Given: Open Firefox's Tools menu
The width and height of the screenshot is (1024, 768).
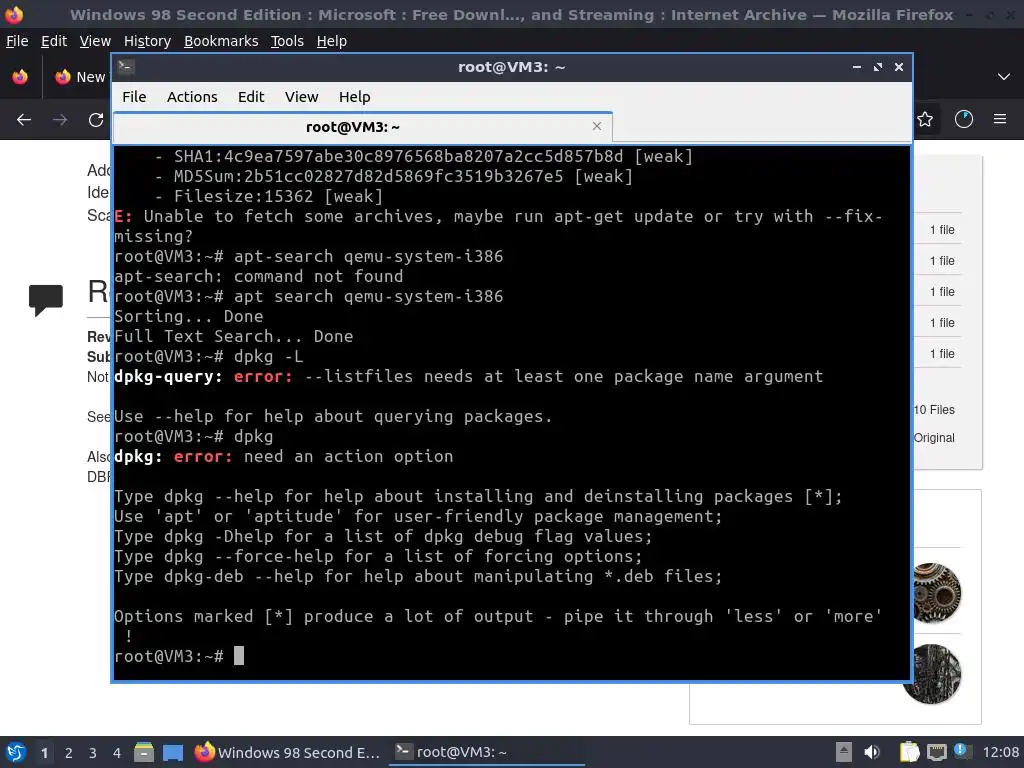Looking at the screenshot, I should pyautogui.click(x=287, y=41).
